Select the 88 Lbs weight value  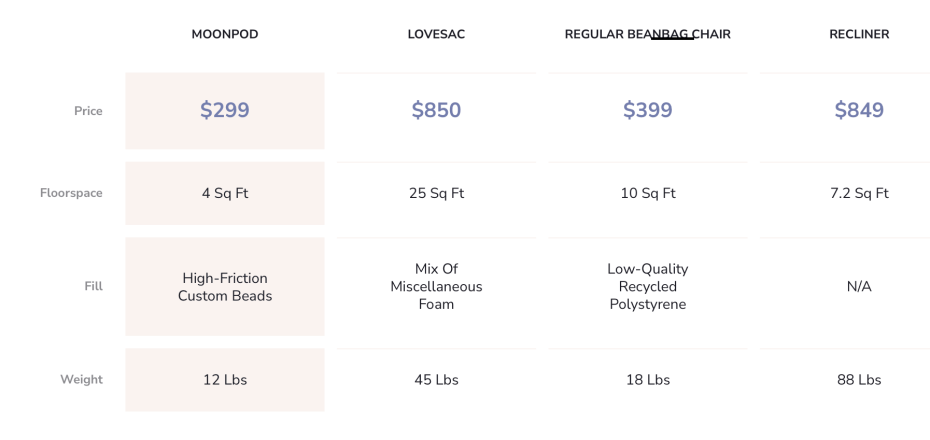[859, 380]
